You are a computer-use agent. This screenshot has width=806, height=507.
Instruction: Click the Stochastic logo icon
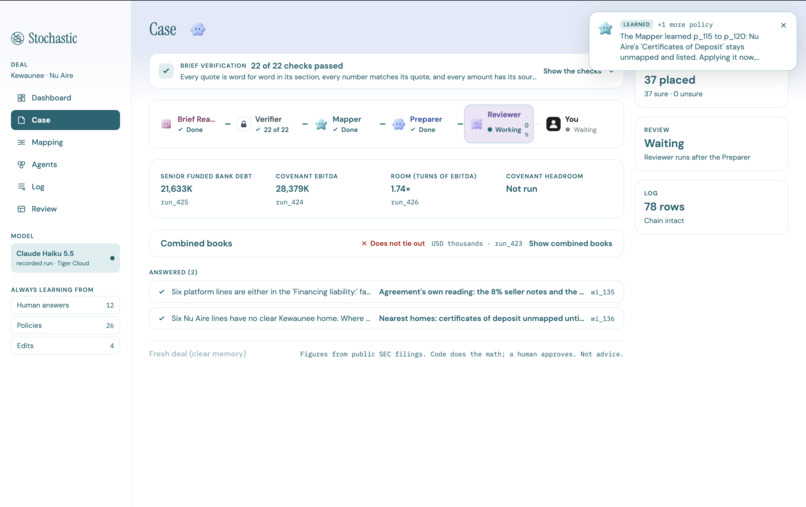pyautogui.click(x=17, y=38)
